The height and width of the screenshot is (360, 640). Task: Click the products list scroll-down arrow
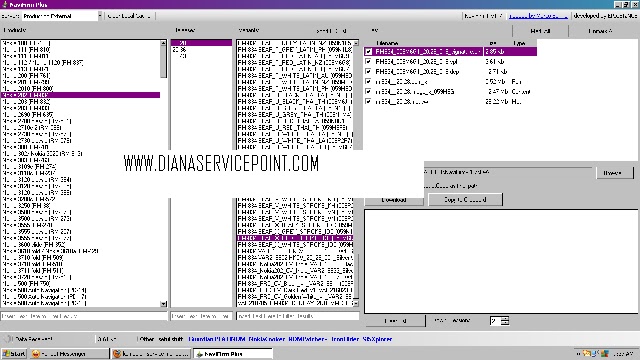point(163,304)
